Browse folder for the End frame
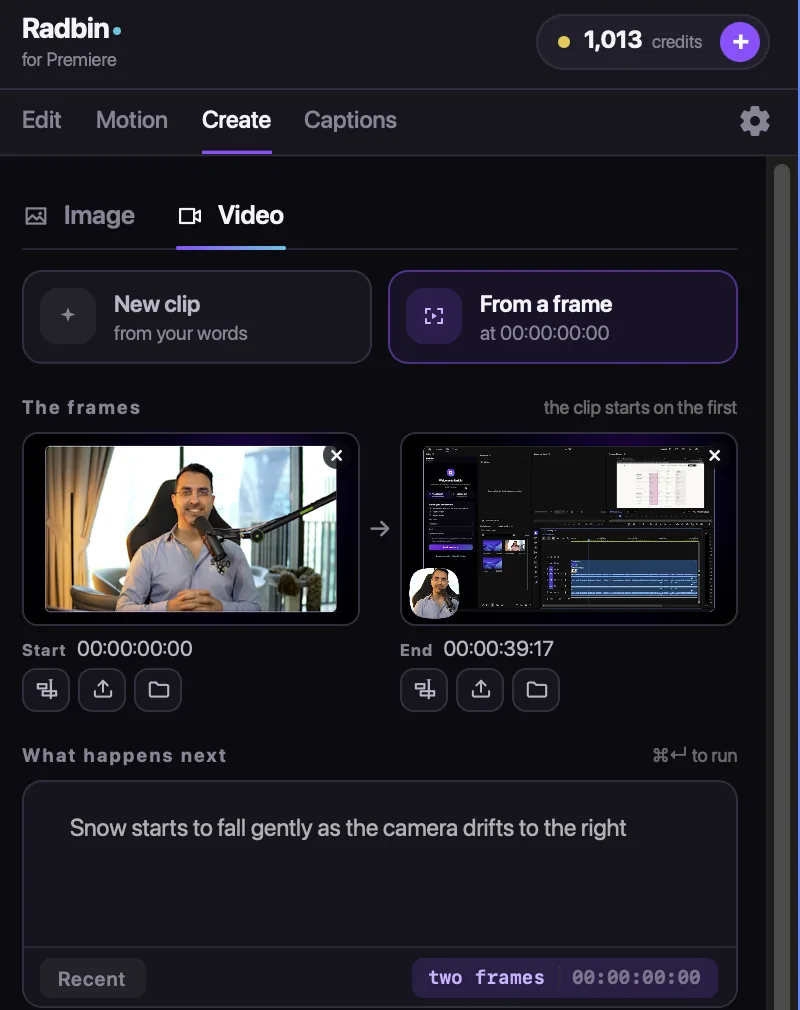The image size is (800, 1010). tap(537, 690)
